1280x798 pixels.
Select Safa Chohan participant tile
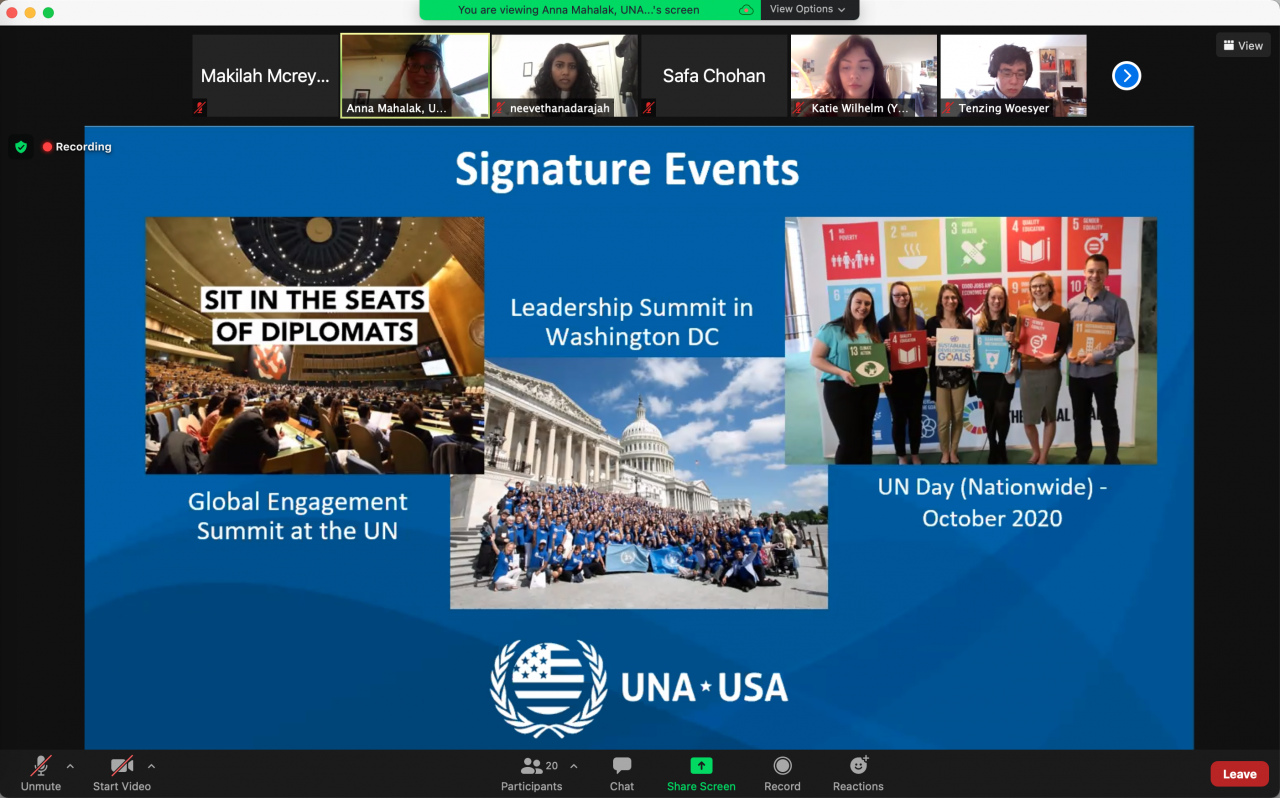click(x=714, y=76)
